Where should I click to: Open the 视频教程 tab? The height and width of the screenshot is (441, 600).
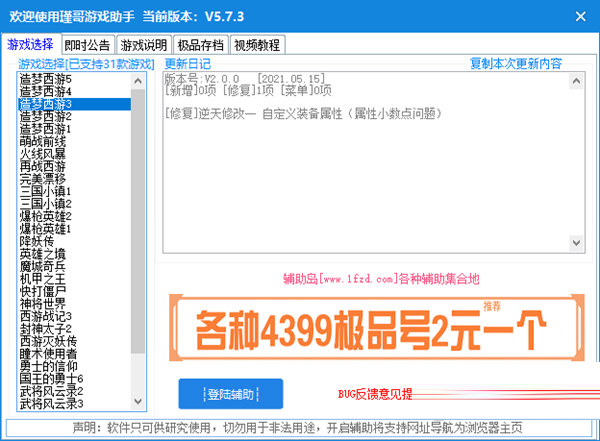point(257,45)
